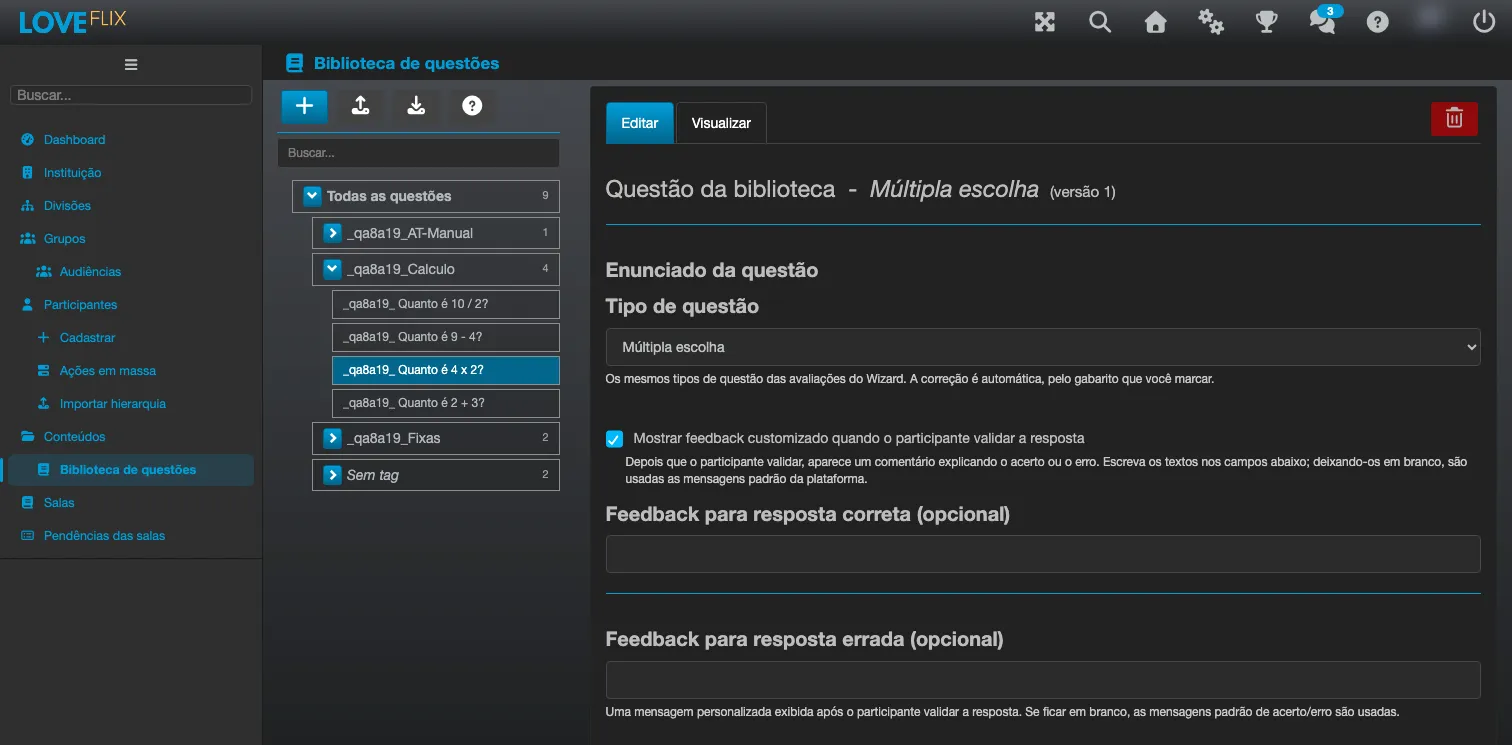Open Grupos in the sidebar
The image size is (1512, 745).
tap(64, 239)
